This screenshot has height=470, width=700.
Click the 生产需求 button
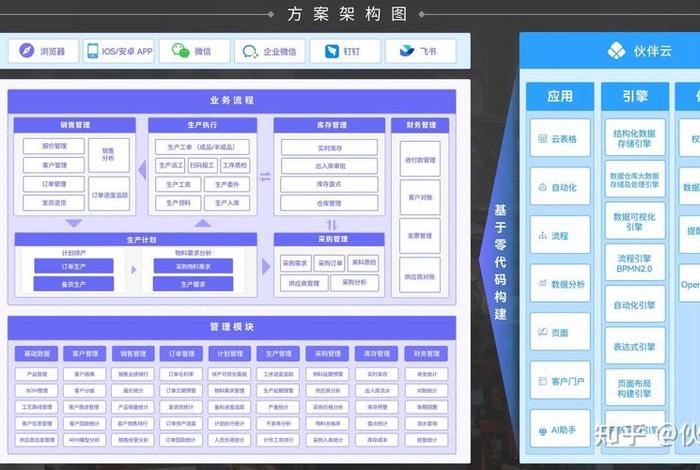click(x=193, y=284)
